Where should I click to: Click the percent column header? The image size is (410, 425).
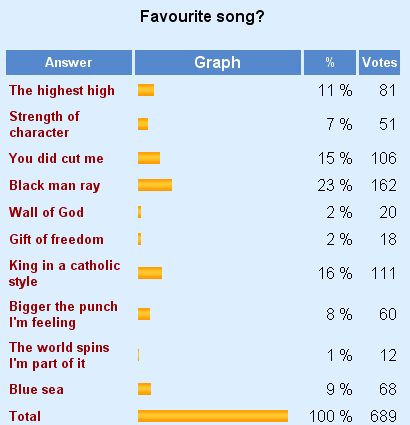[330, 62]
